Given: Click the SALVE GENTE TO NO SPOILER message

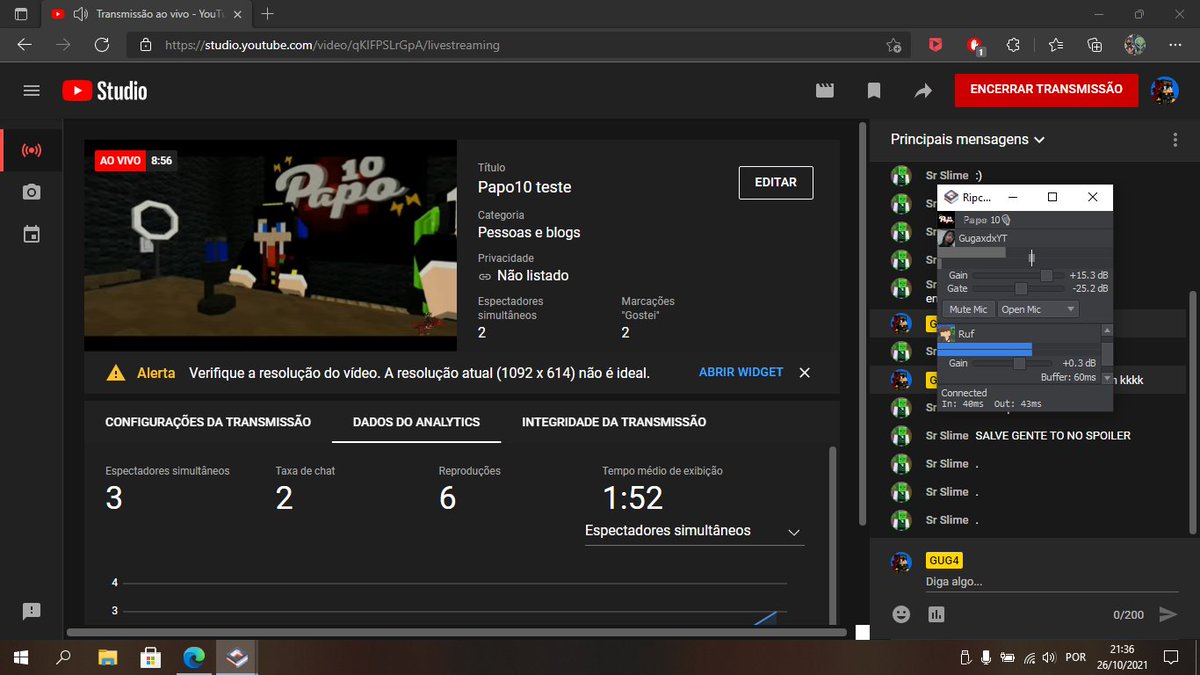Looking at the screenshot, I should pyautogui.click(x=1052, y=436).
